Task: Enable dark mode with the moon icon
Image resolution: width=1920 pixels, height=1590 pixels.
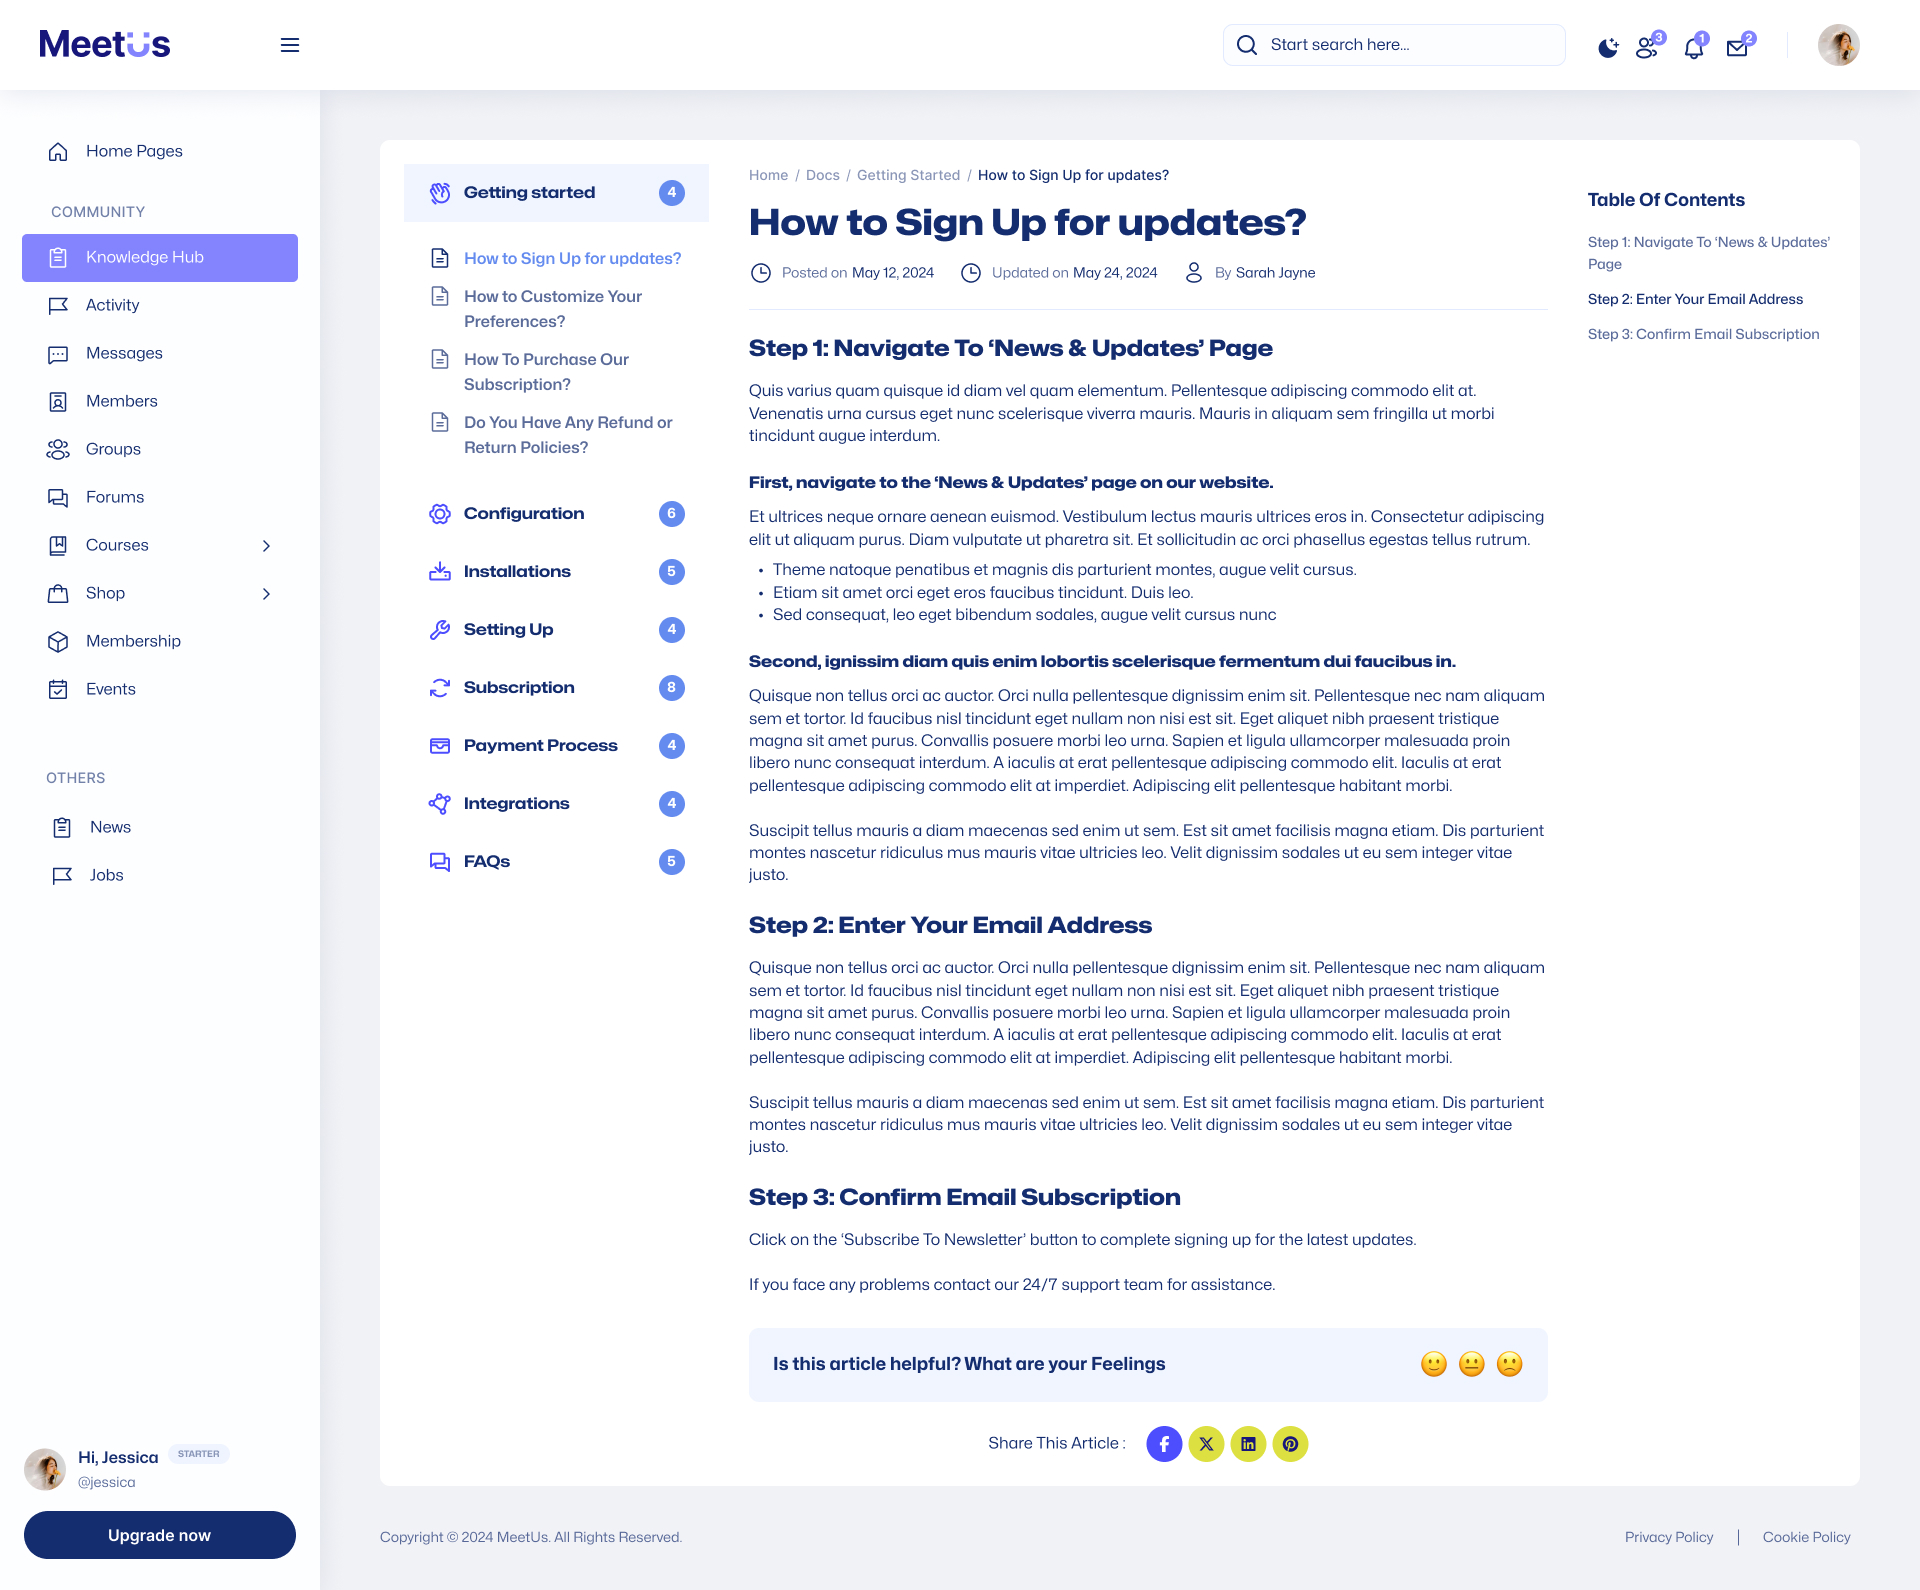Action: coord(1608,45)
